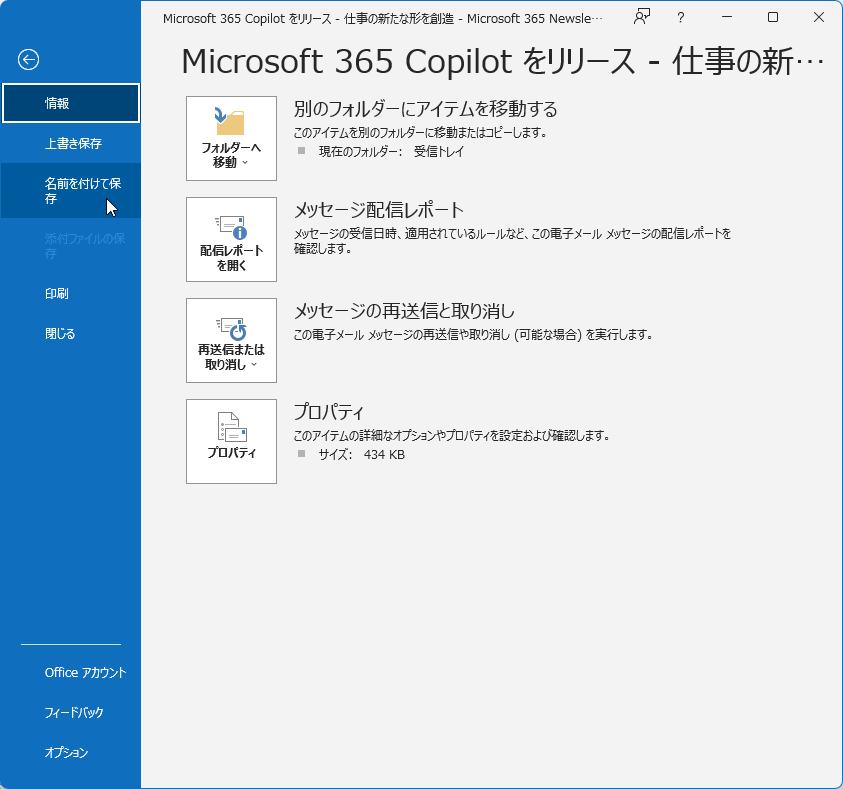Open the プロパティ properties button

click(x=231, y=441)
